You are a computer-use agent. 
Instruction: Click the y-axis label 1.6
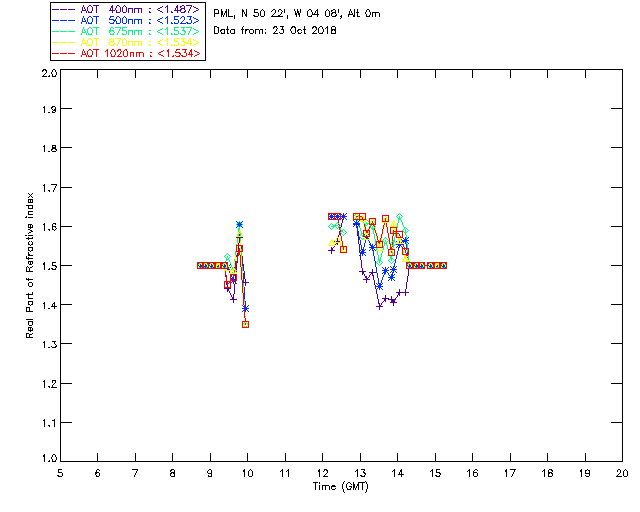click(49, 227)
